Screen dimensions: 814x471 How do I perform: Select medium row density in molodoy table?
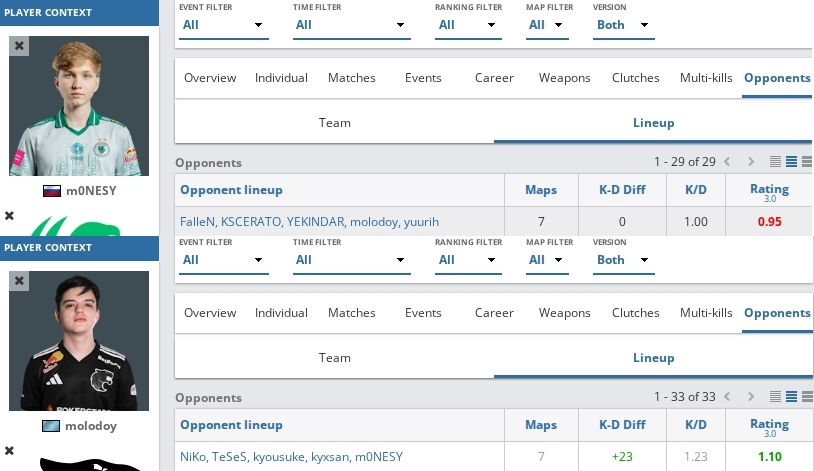pos(791,397)
